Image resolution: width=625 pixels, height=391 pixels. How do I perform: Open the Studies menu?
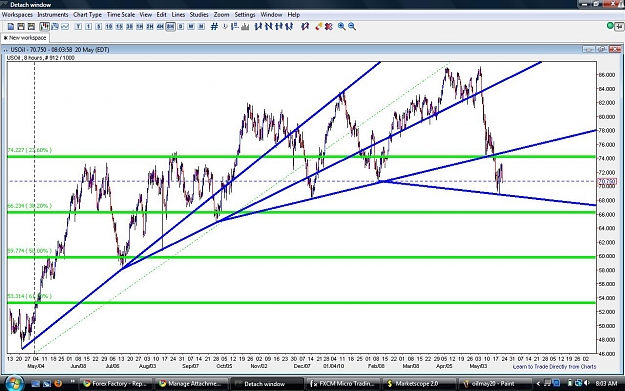click(x=199, y=15)
